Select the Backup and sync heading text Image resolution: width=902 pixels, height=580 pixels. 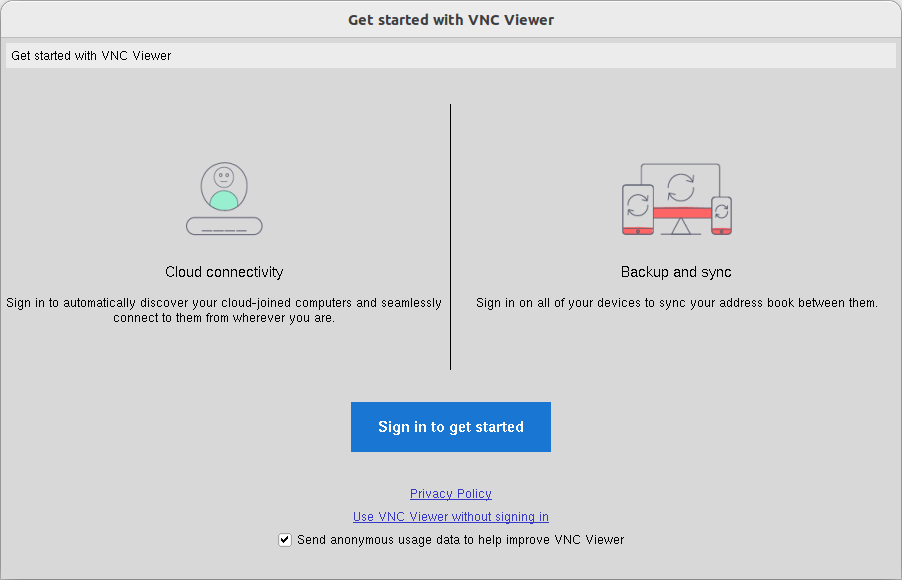tap(676, 272)
